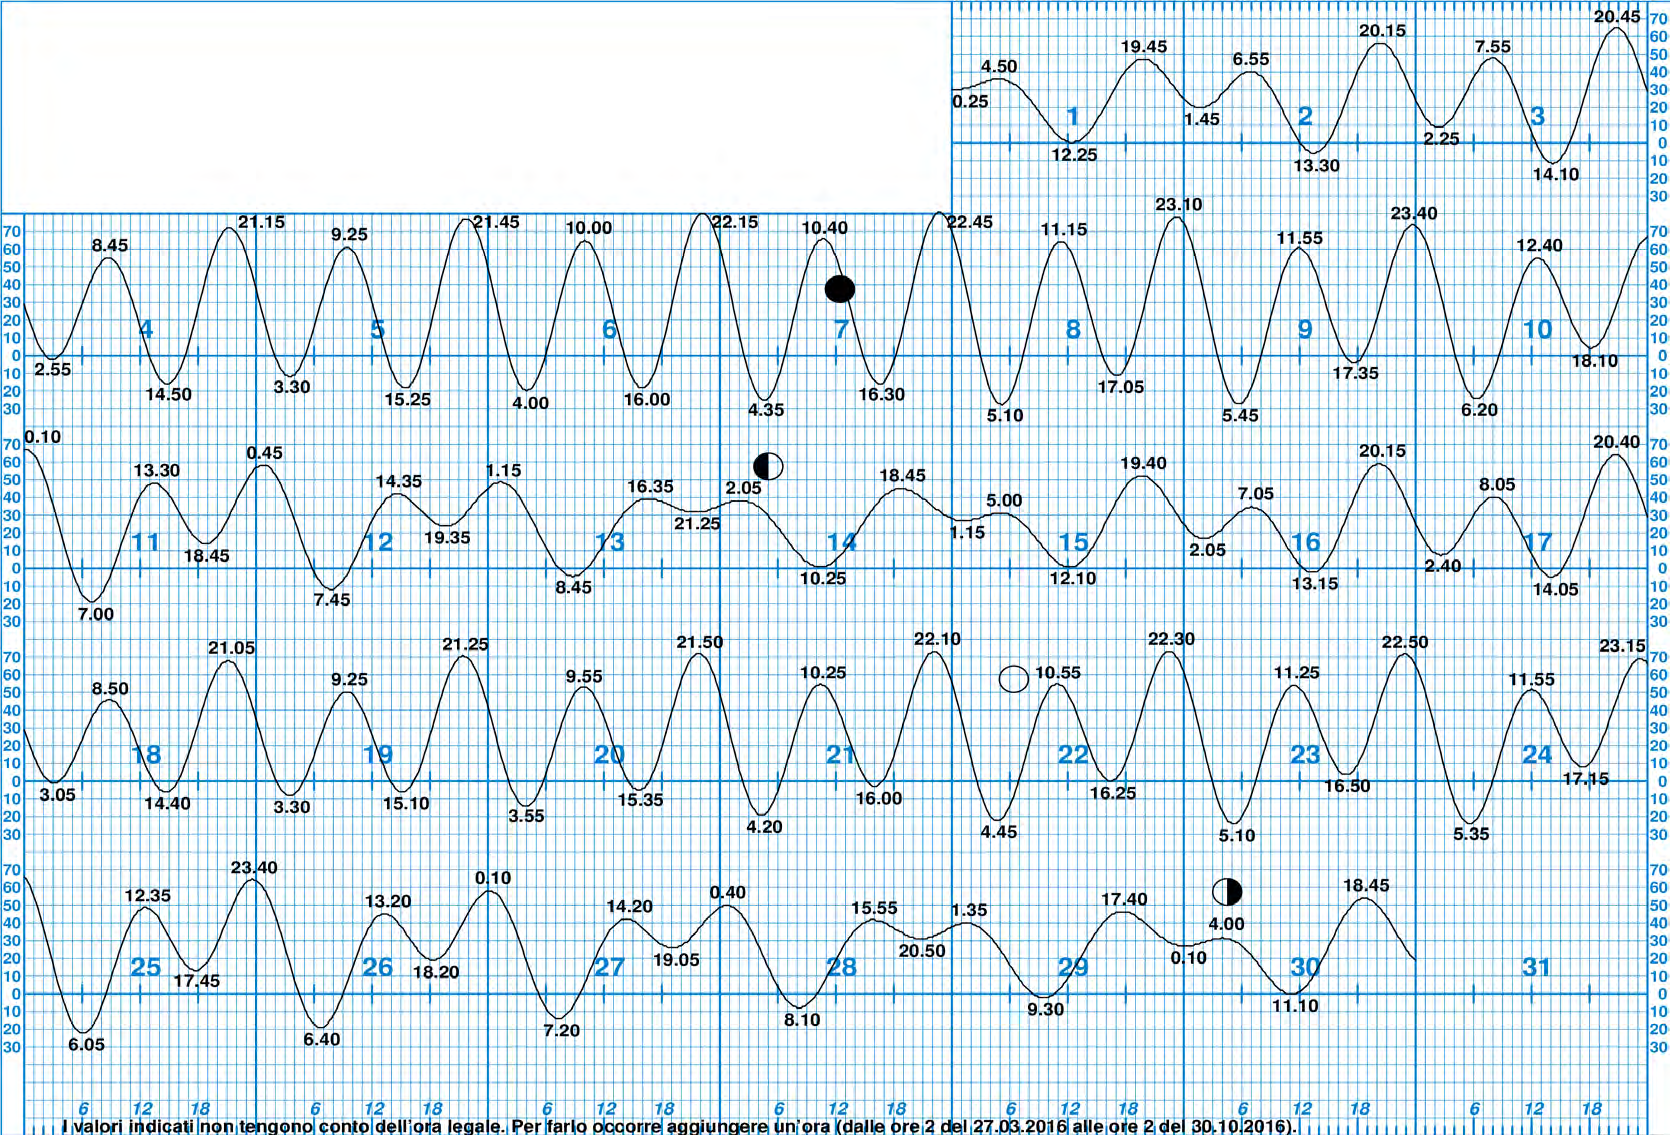This screenshot has width=1670, height=1135.
Task: Click the 6.05 low tide time label
Action: (87, 1044)
